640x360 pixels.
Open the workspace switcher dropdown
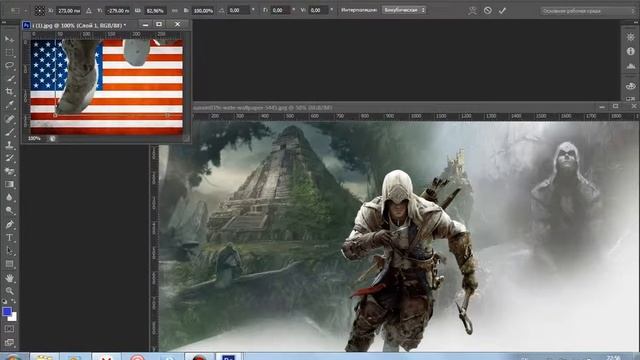587,11
